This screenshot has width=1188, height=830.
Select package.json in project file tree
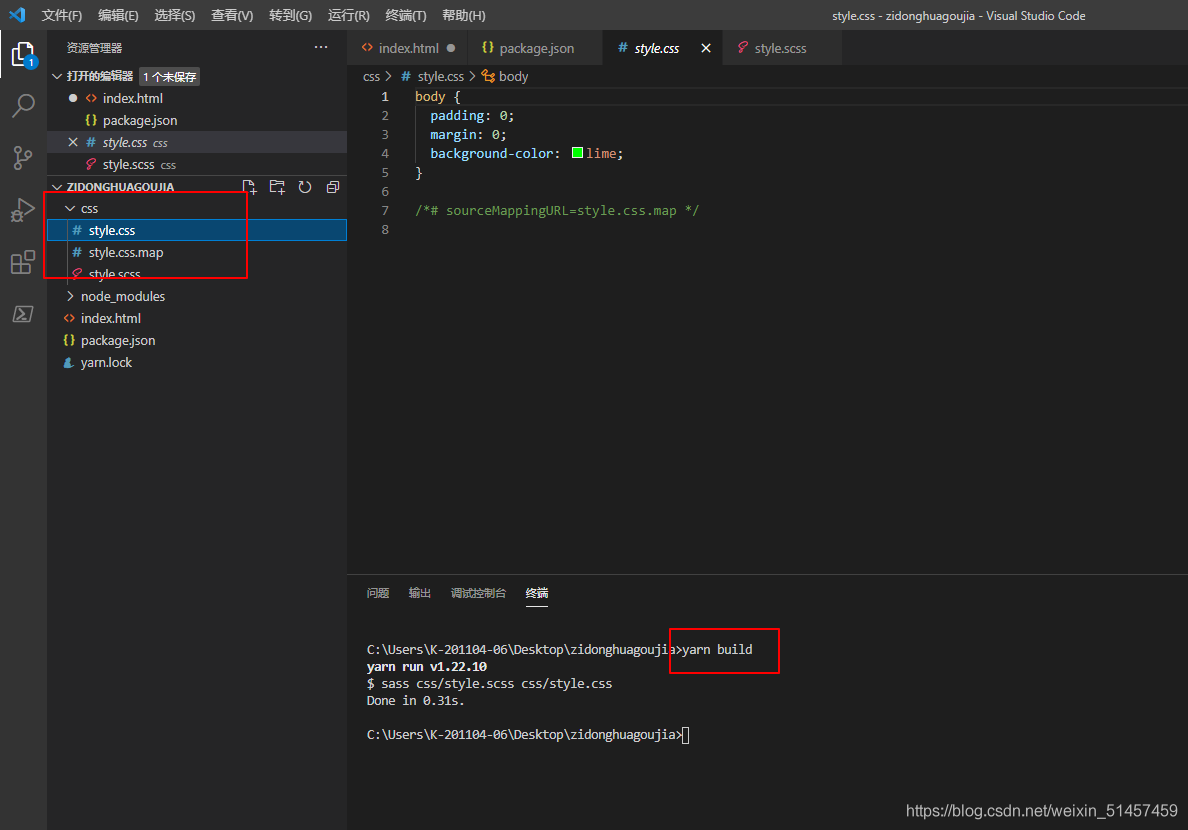tap(197, 340)
